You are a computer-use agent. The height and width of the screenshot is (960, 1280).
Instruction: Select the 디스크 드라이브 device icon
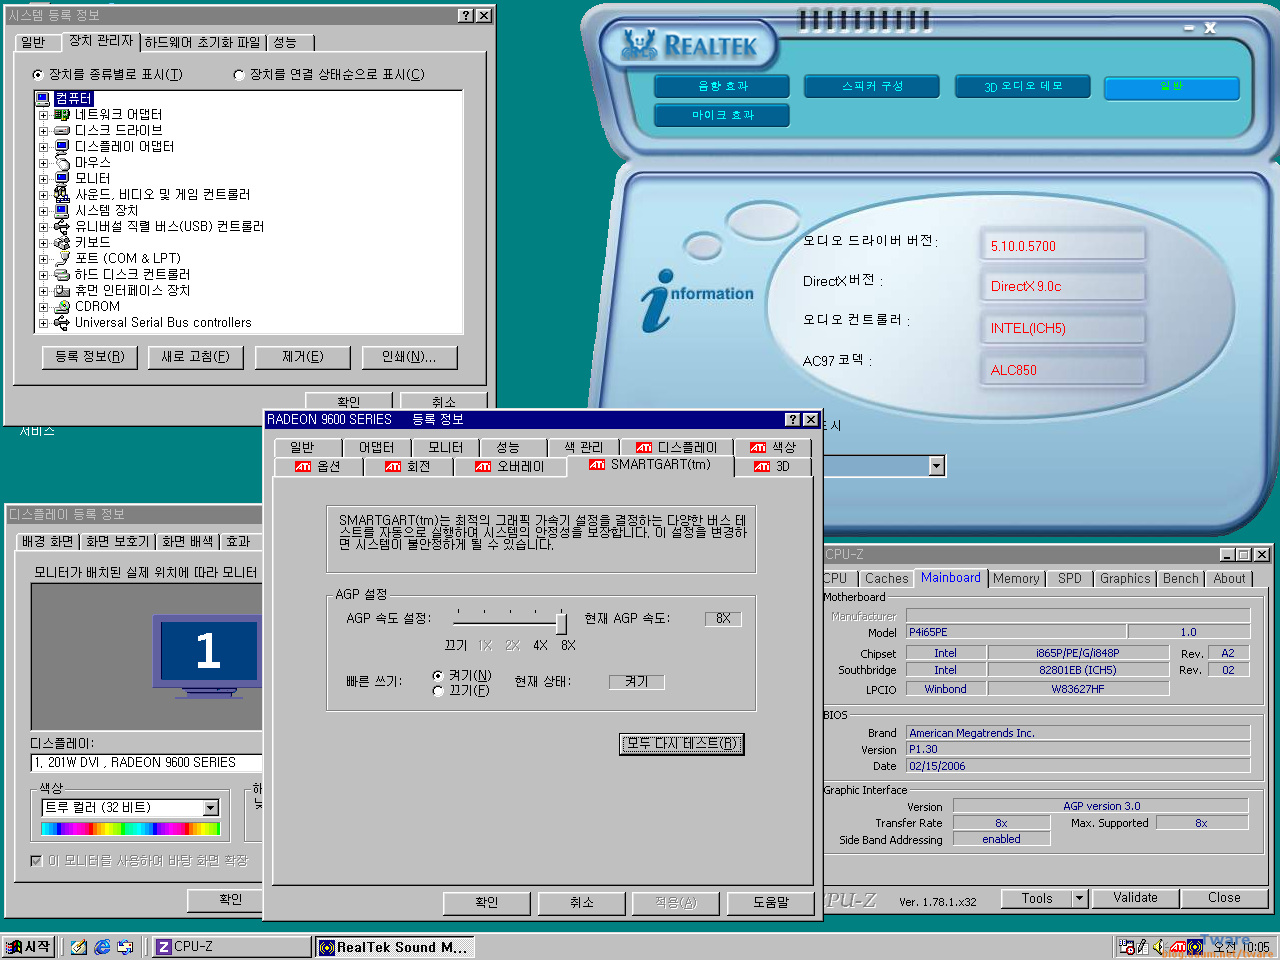[x=62, y=130]
